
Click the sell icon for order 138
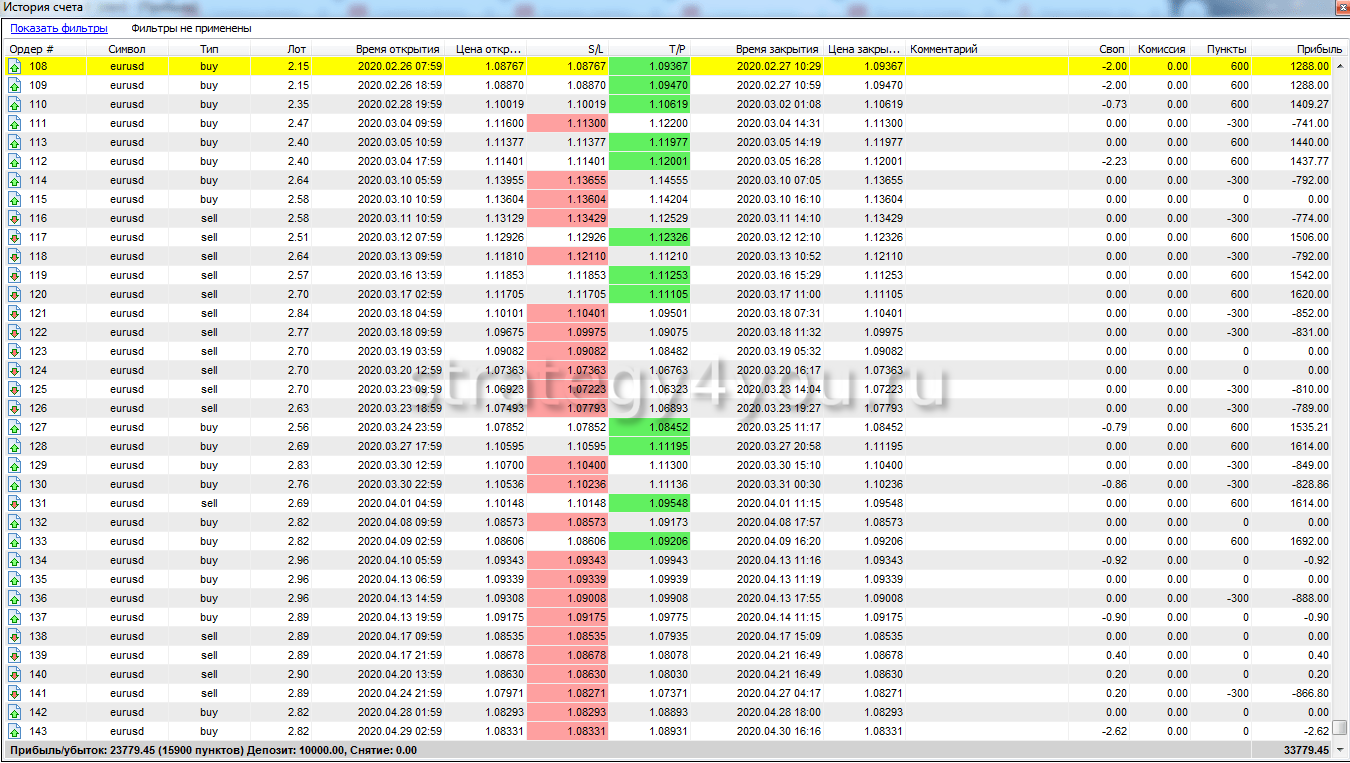coord(15,637)
